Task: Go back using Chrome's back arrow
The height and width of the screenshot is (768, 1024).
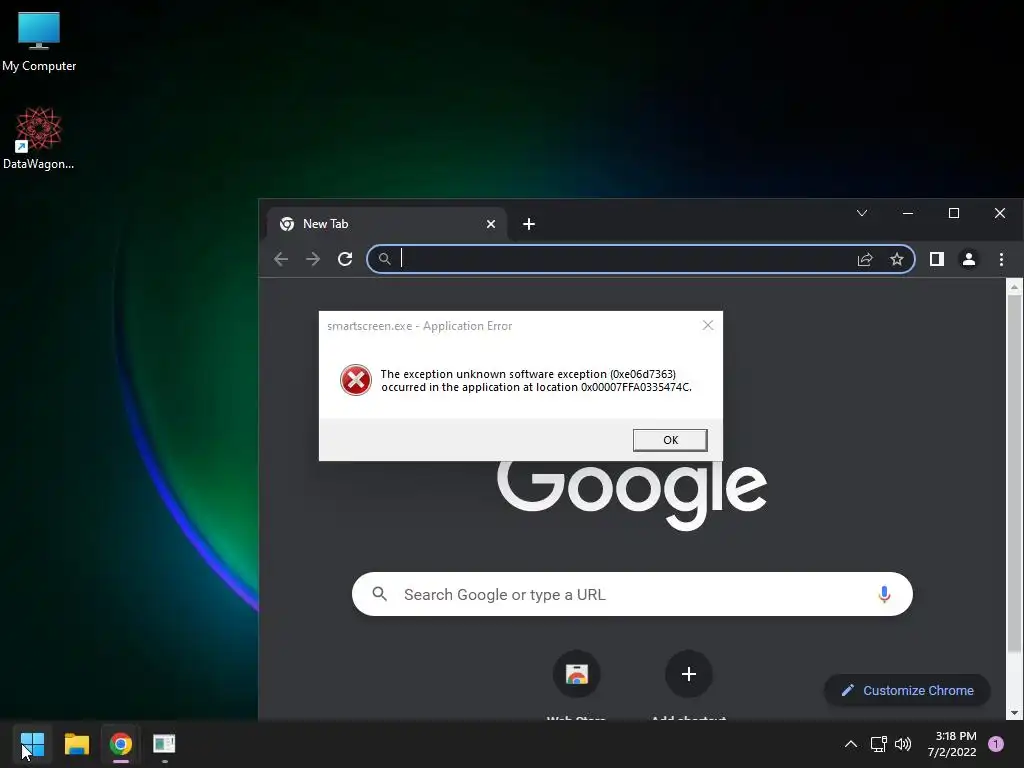Action: point(281,259)
